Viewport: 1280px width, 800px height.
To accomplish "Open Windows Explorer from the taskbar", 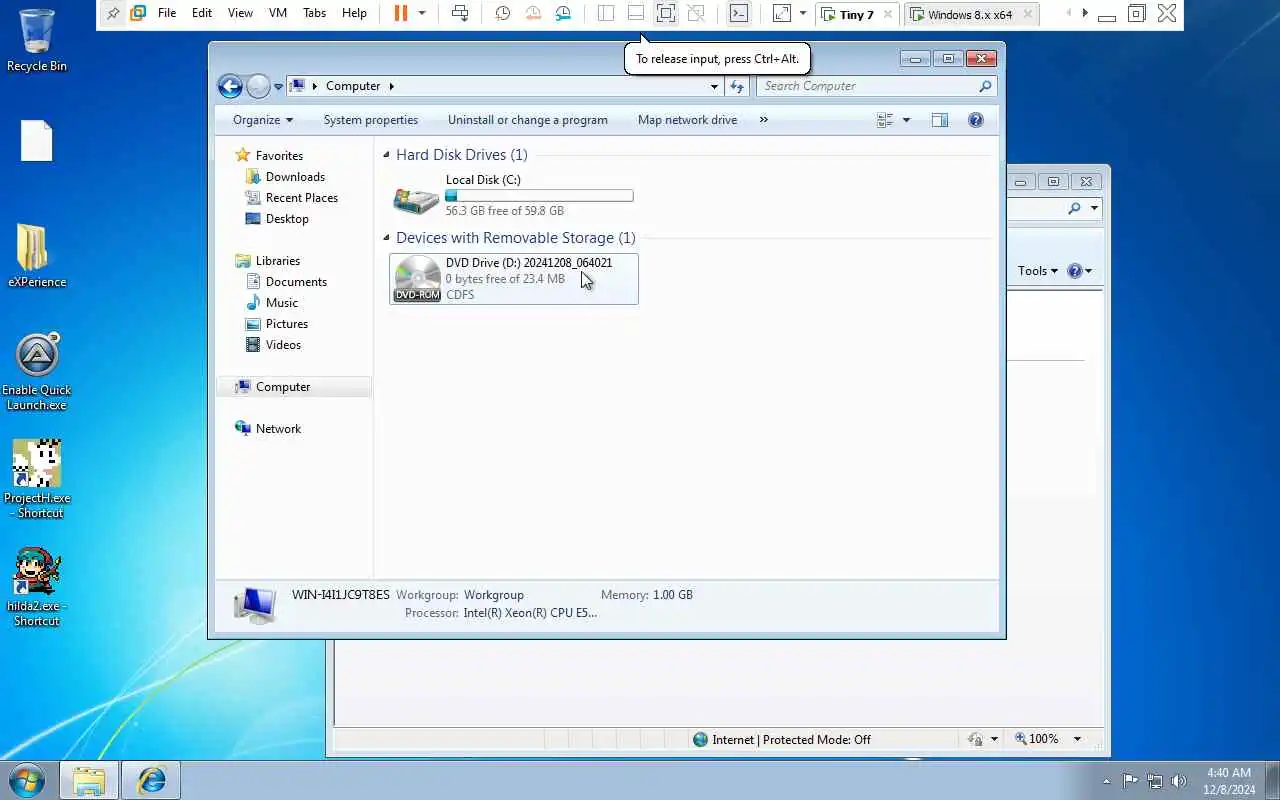I will [x=89, y=779].
